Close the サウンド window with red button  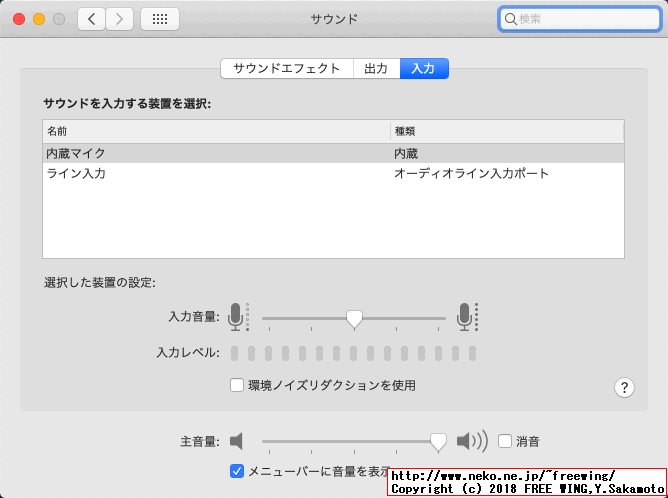tap(19, 19)
